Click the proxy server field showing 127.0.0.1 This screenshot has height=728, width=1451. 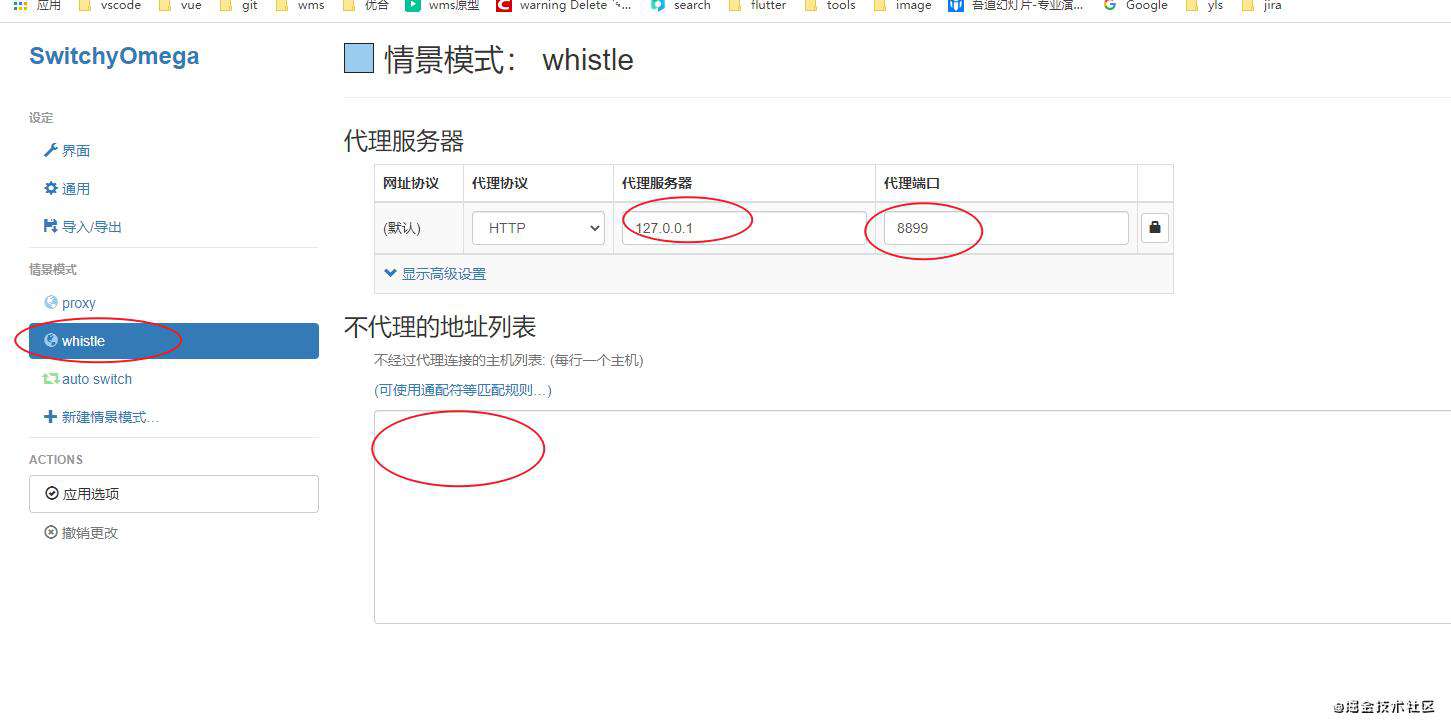coord(744,228)
